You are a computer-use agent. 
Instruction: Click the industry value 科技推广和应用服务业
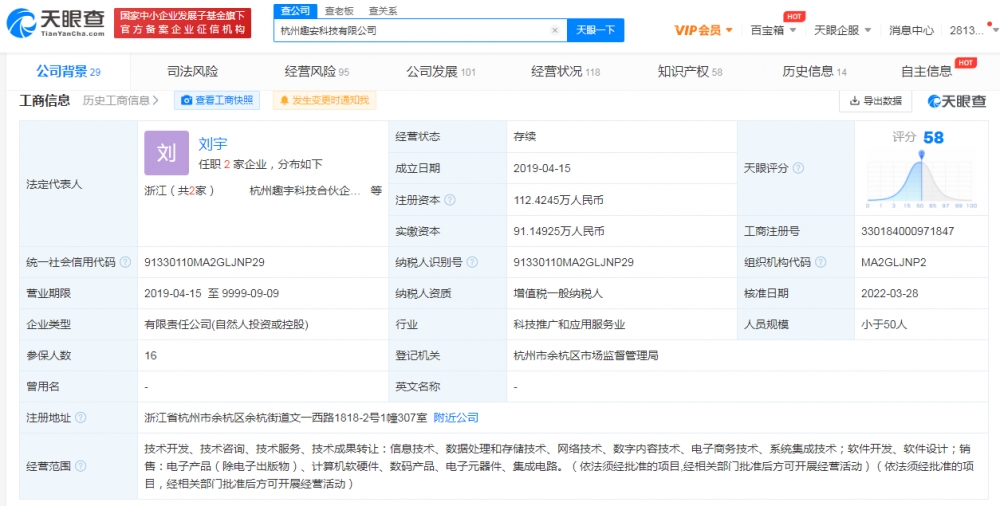coord(570,324)
